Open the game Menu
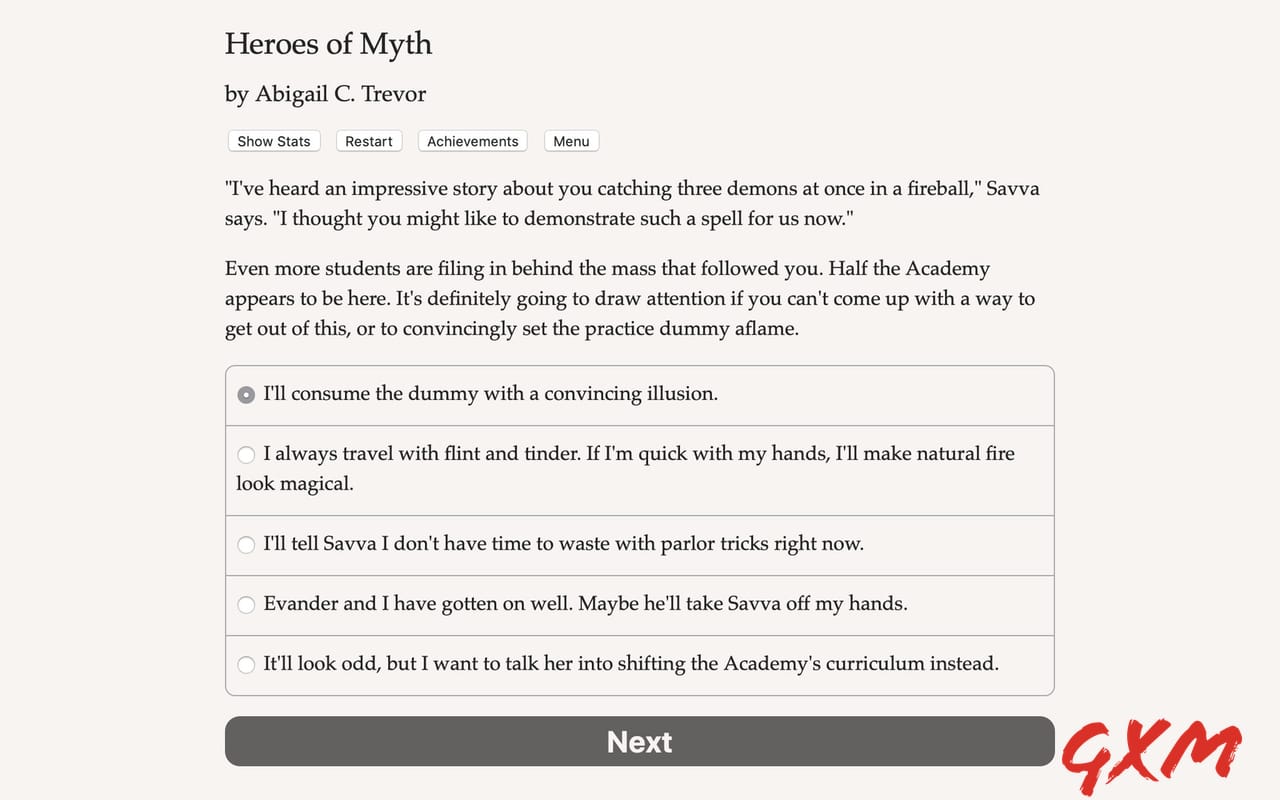Screen dimensions: 1280x800 (x=570, y=141)
